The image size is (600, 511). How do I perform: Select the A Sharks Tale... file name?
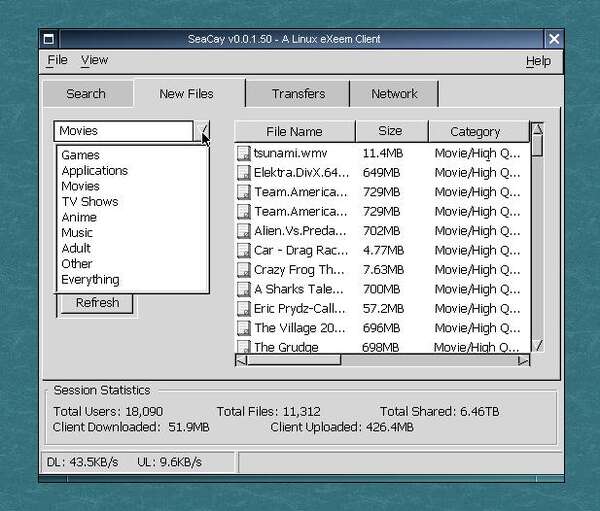click(x=299, y=289)
